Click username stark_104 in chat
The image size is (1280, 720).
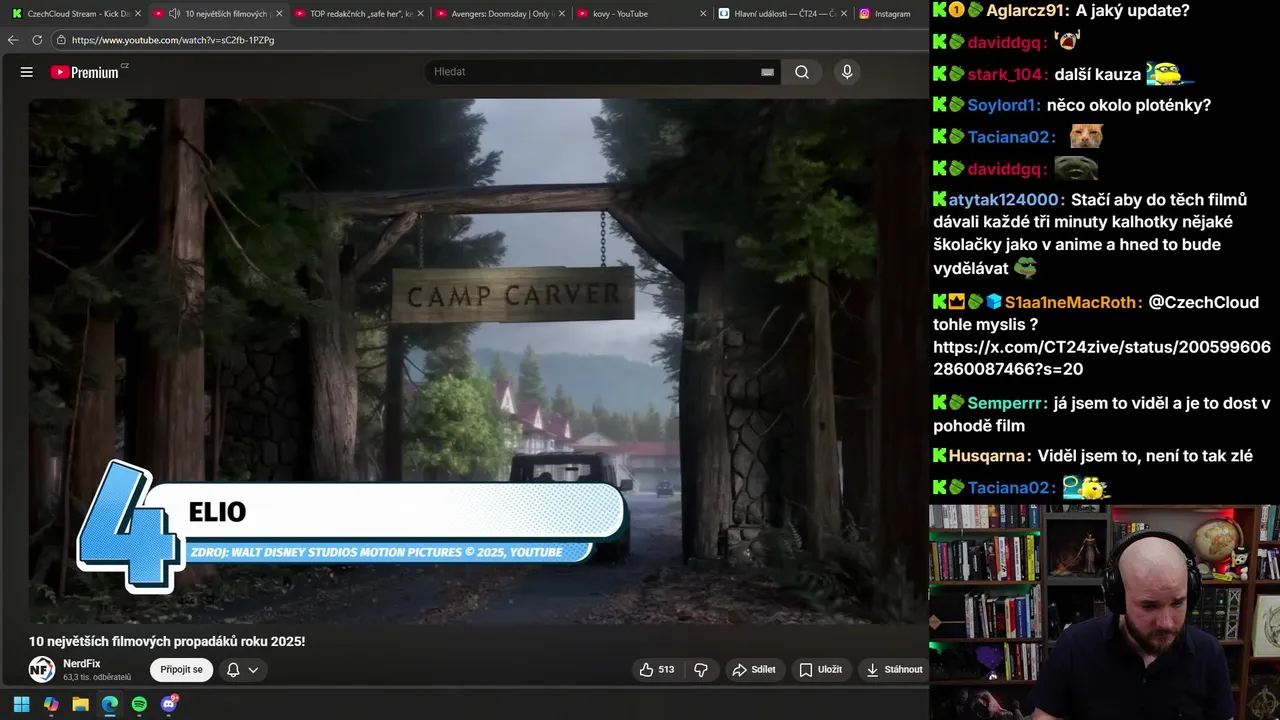click(x=1007, y=74)
